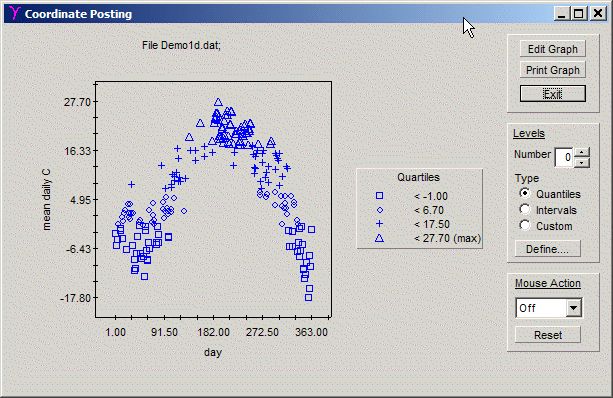This screenshot has height=398, width=613.
Task: Click the 272.50 x-axis tick label
Action: (x=262, y=332)
